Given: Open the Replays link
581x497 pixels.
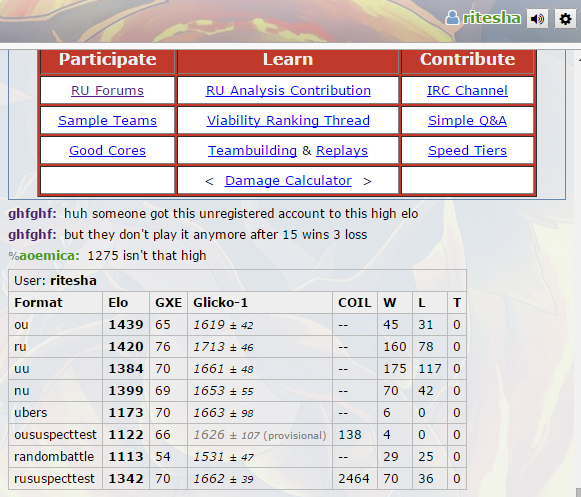Looking at the screenshot, I should (342, 150).
